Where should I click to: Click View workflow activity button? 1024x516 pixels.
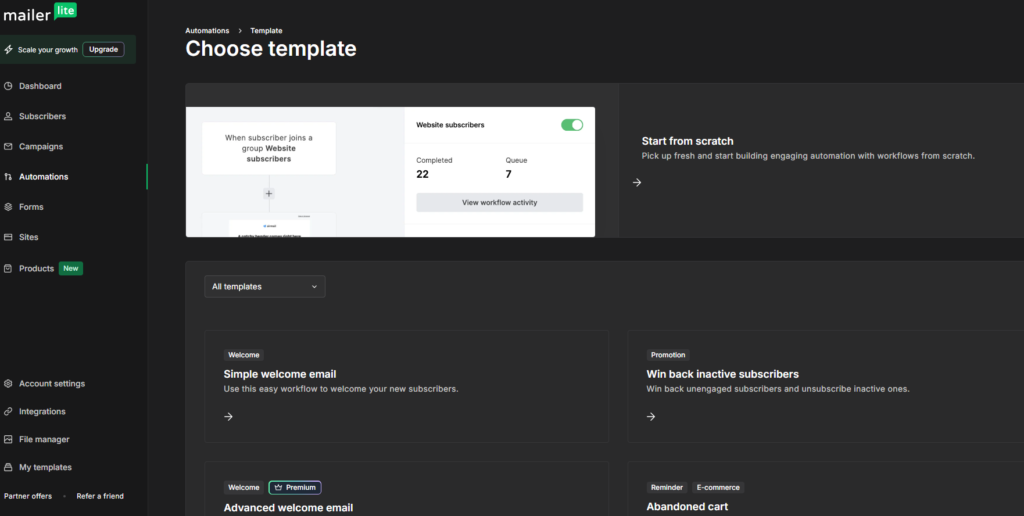pos(500,202)
